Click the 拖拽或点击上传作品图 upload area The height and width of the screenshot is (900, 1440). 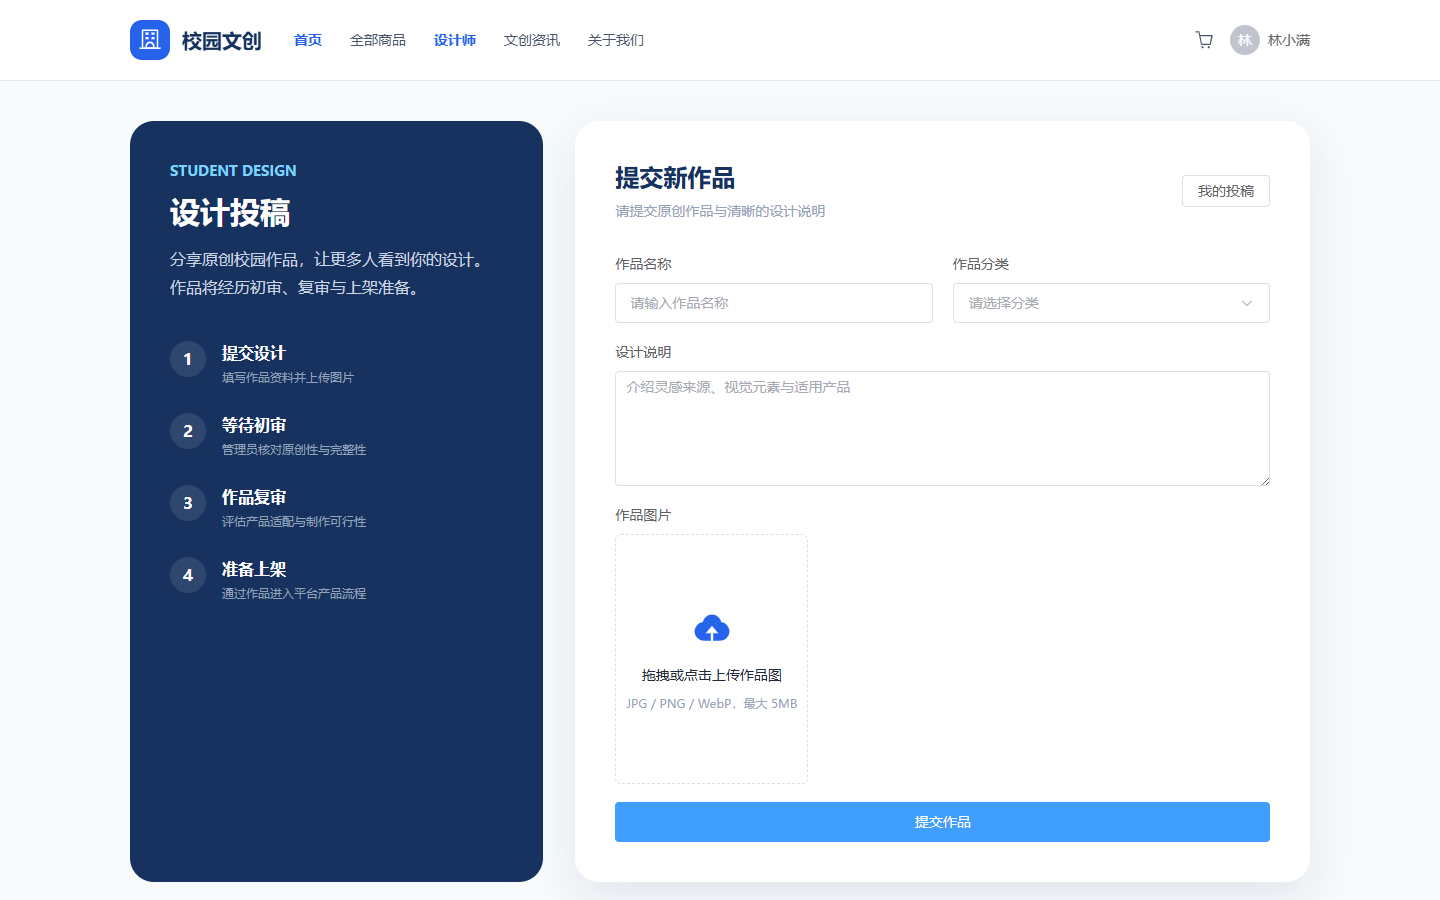(711, 659)
